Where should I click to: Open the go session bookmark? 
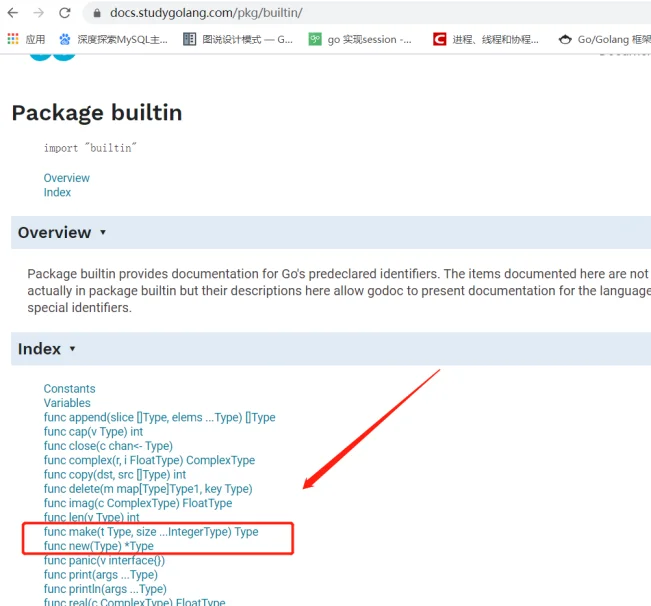360,39
